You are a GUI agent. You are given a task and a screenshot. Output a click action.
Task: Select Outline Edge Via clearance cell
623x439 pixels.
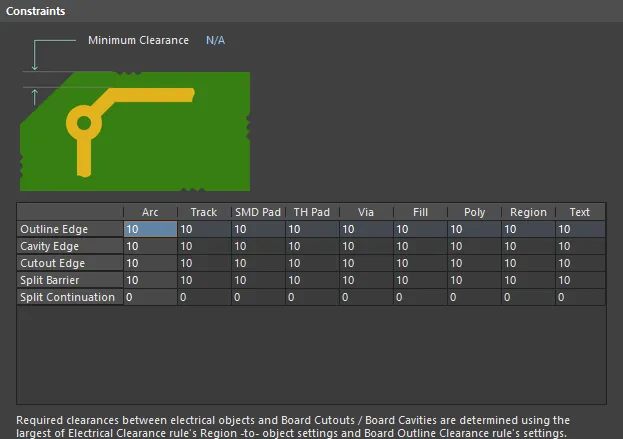(x=366, y=229)
